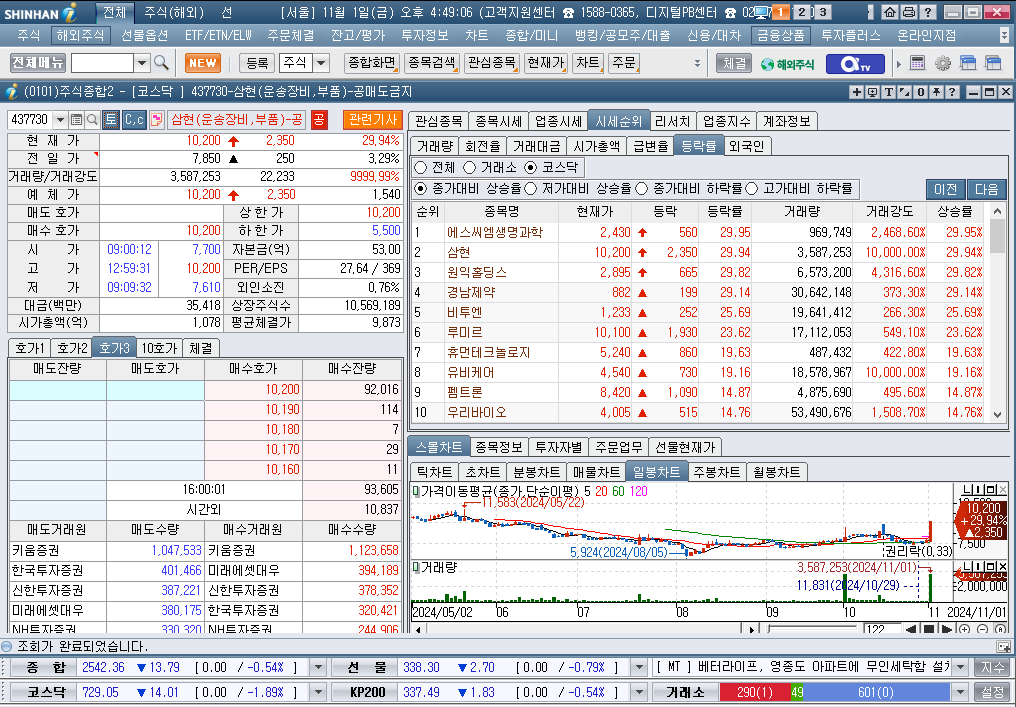Expand the main menu bar overflow chevron
This screenshot has height=707, width=1016.
(x=1004, y=35)
